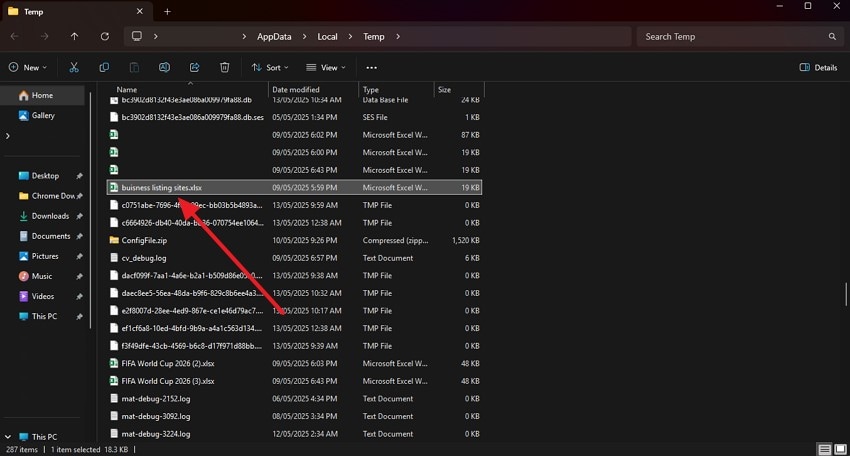
Task: Navigate up one folder level
Action: pyautogui.click(x=74, y=36)
